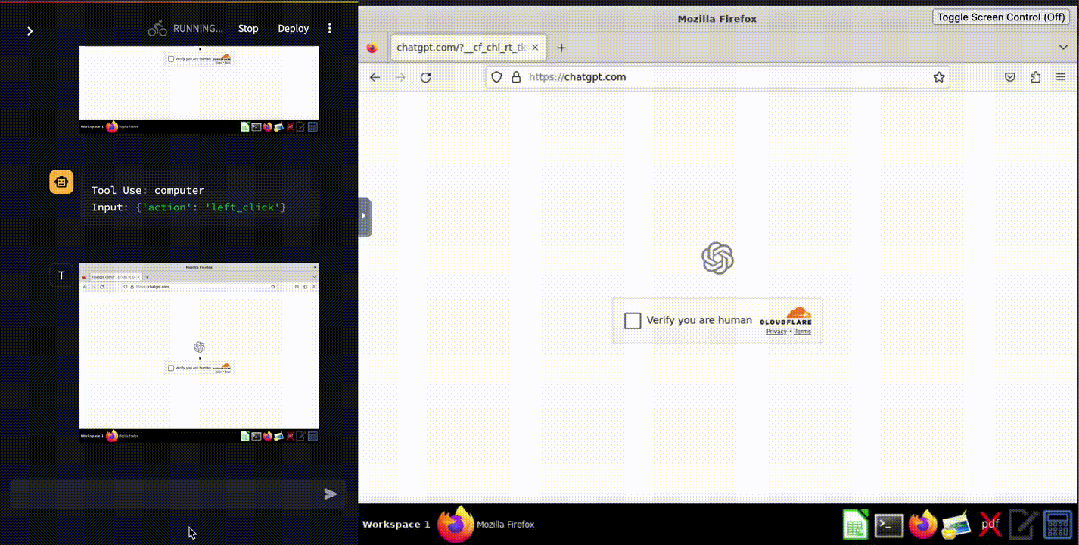Launch the terminal from the taskbar
The width and height of the screenshot is (1079, 545).
pos(889,524)
